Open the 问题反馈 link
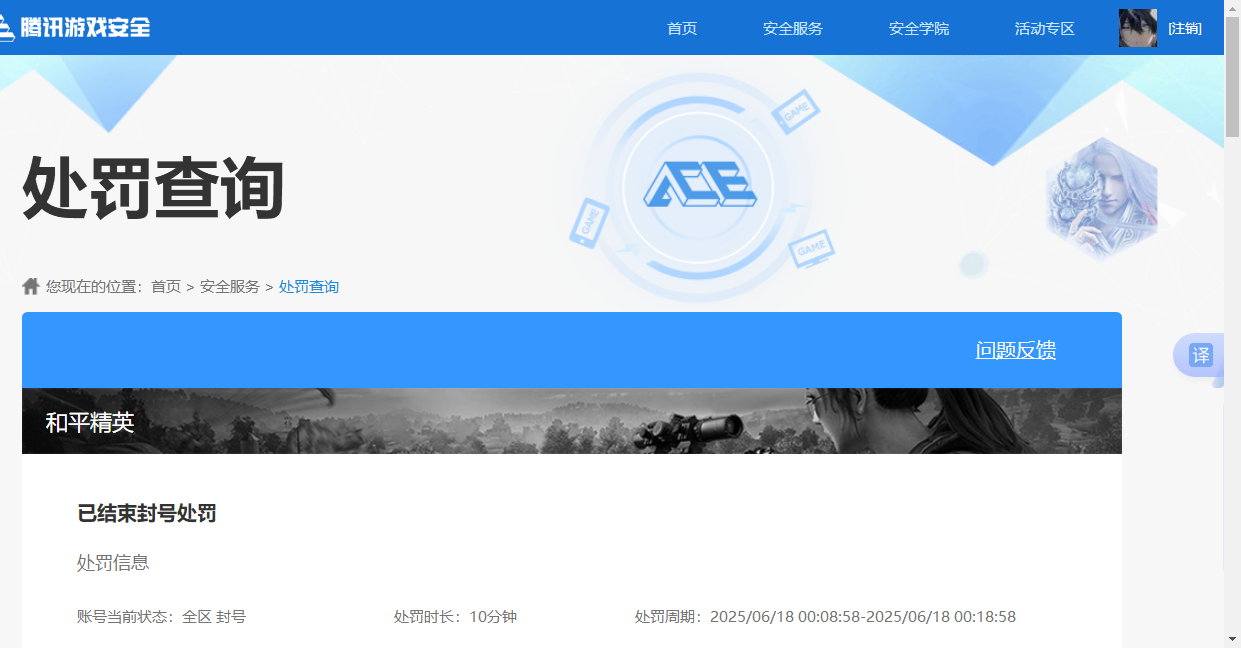This screenshot has width=1241, height=648. pos(1016,350)
